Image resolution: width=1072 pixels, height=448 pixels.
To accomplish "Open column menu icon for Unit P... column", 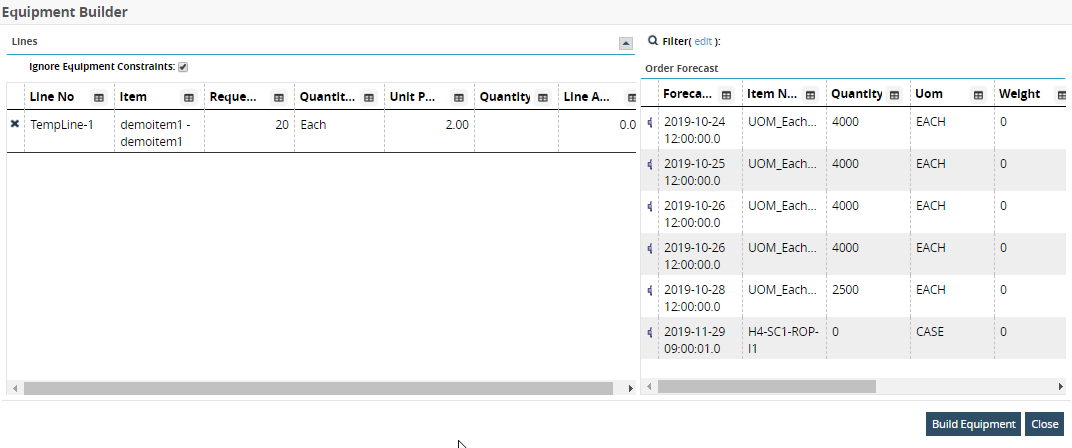I will click(459, 98).
